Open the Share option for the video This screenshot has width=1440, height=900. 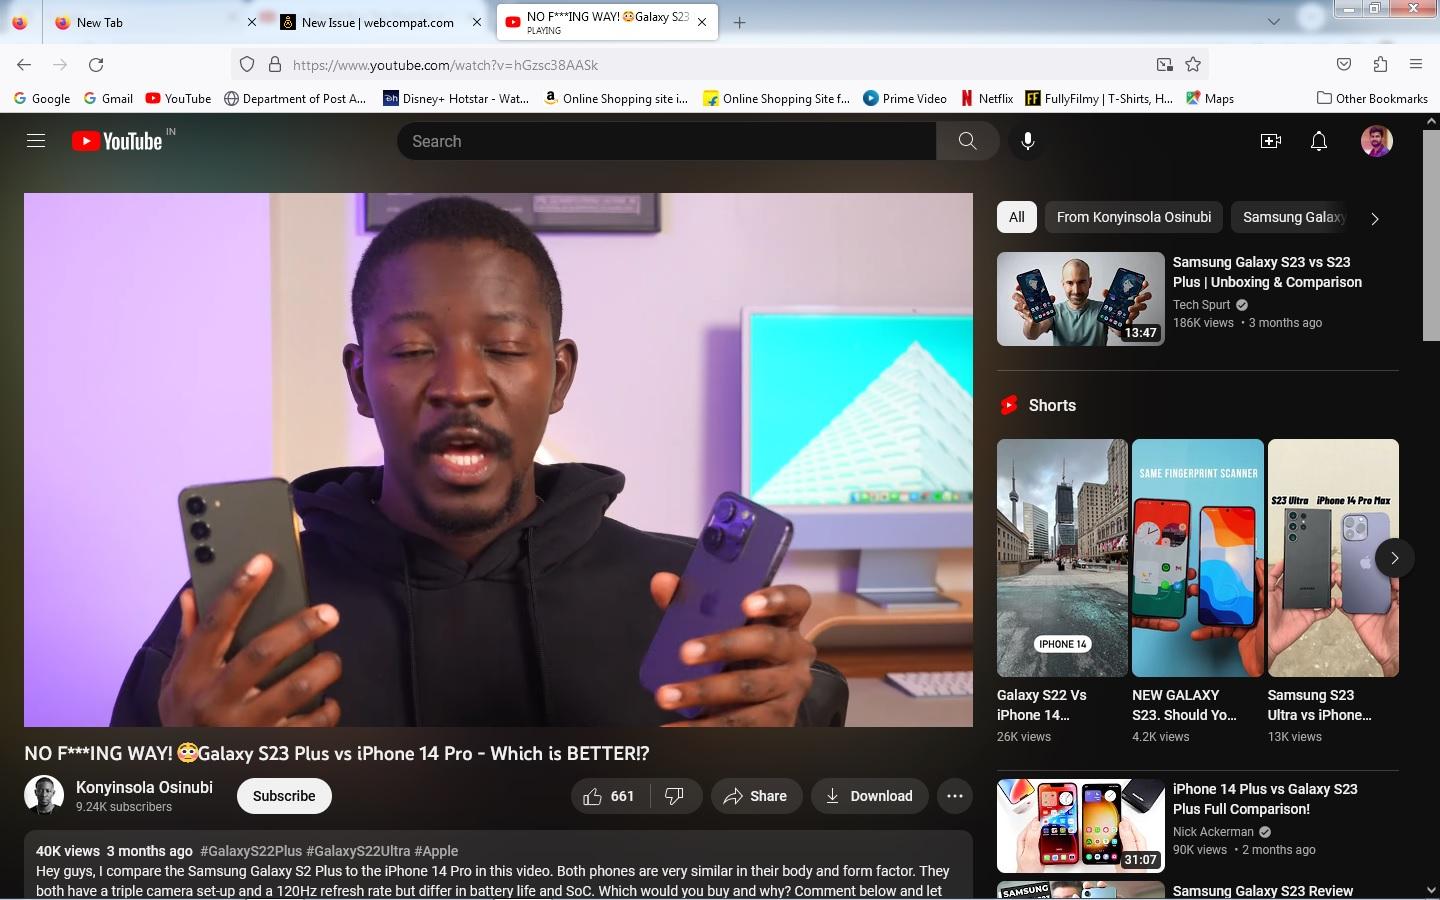click(756, 796)
